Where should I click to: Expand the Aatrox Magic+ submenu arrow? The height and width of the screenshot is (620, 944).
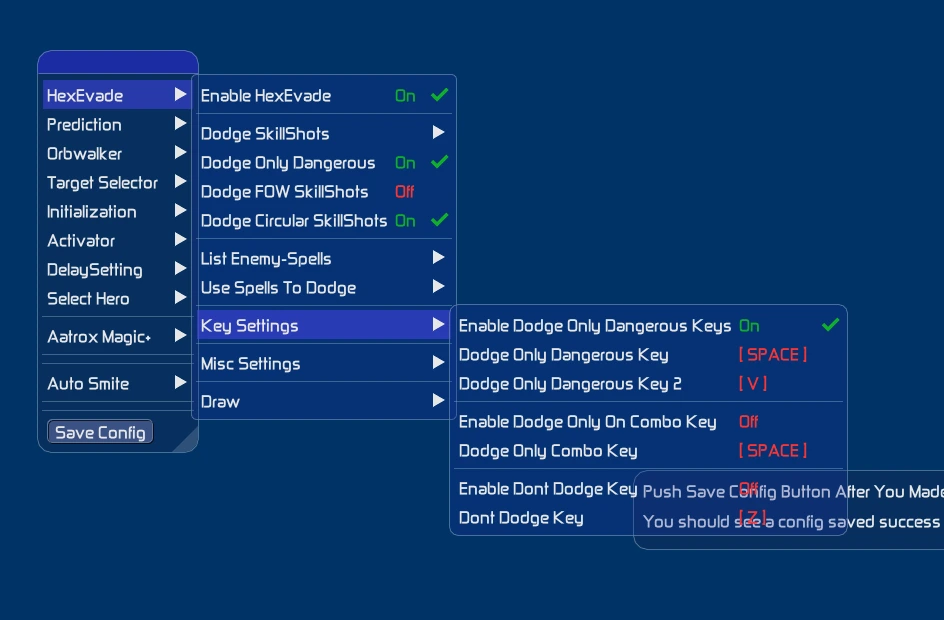pyautogui.click(x=180, y=335)
